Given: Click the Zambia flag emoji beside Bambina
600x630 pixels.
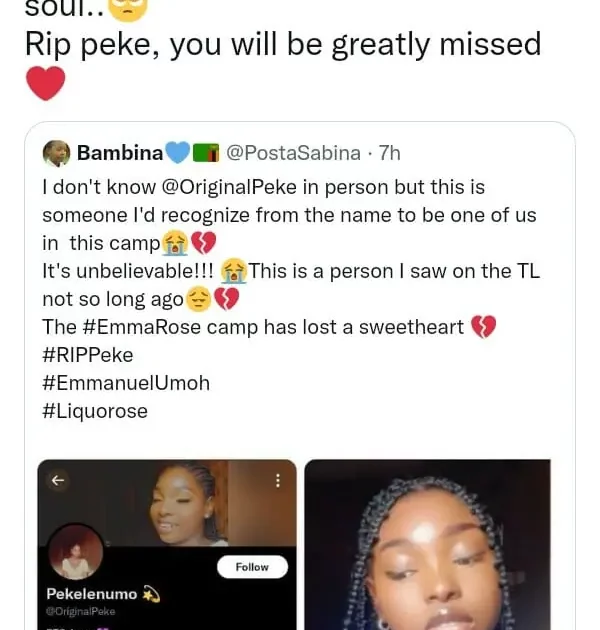Looking at the screenshot, I should tap(205, 153).
